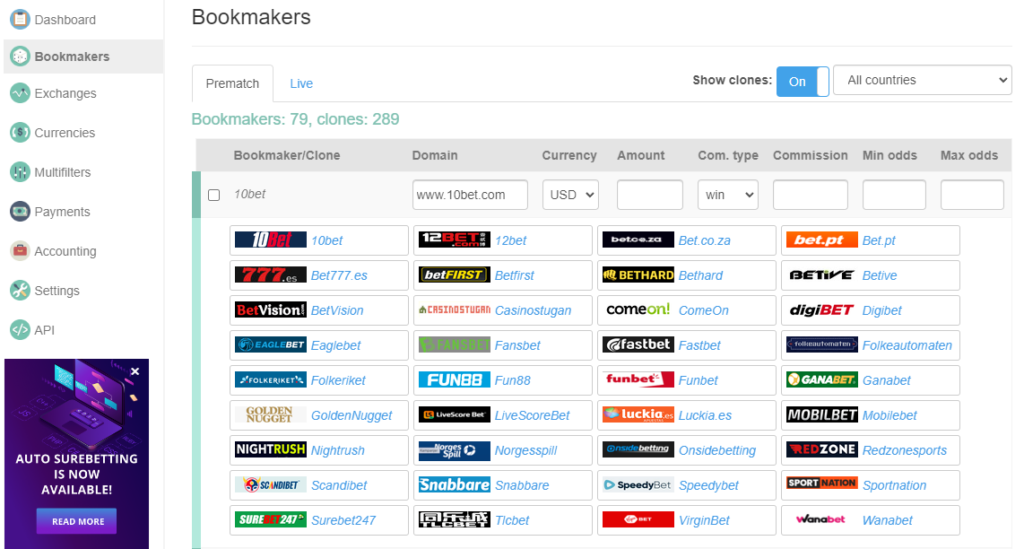1024x549 pixels.
Task: Open the Sportnation clone link
Action: (x=894, y=486)
